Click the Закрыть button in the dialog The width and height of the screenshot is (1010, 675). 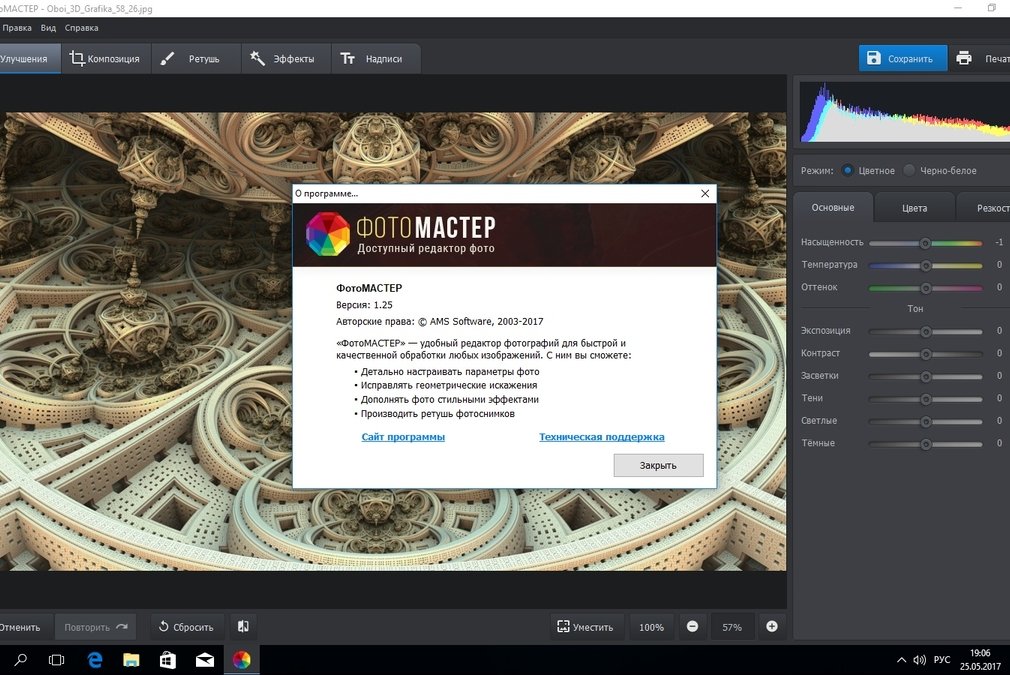pos(658,465)
